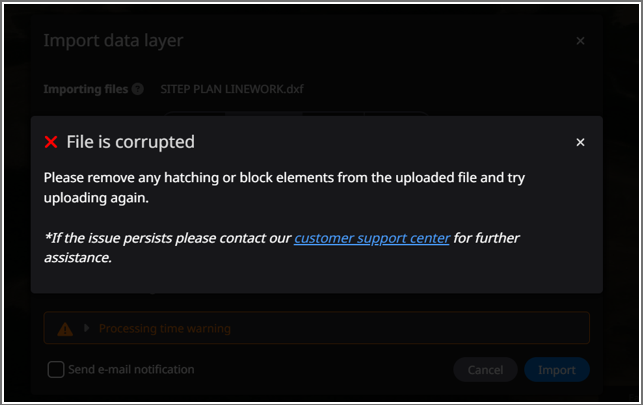Click the Importing files label

point(85,89)
